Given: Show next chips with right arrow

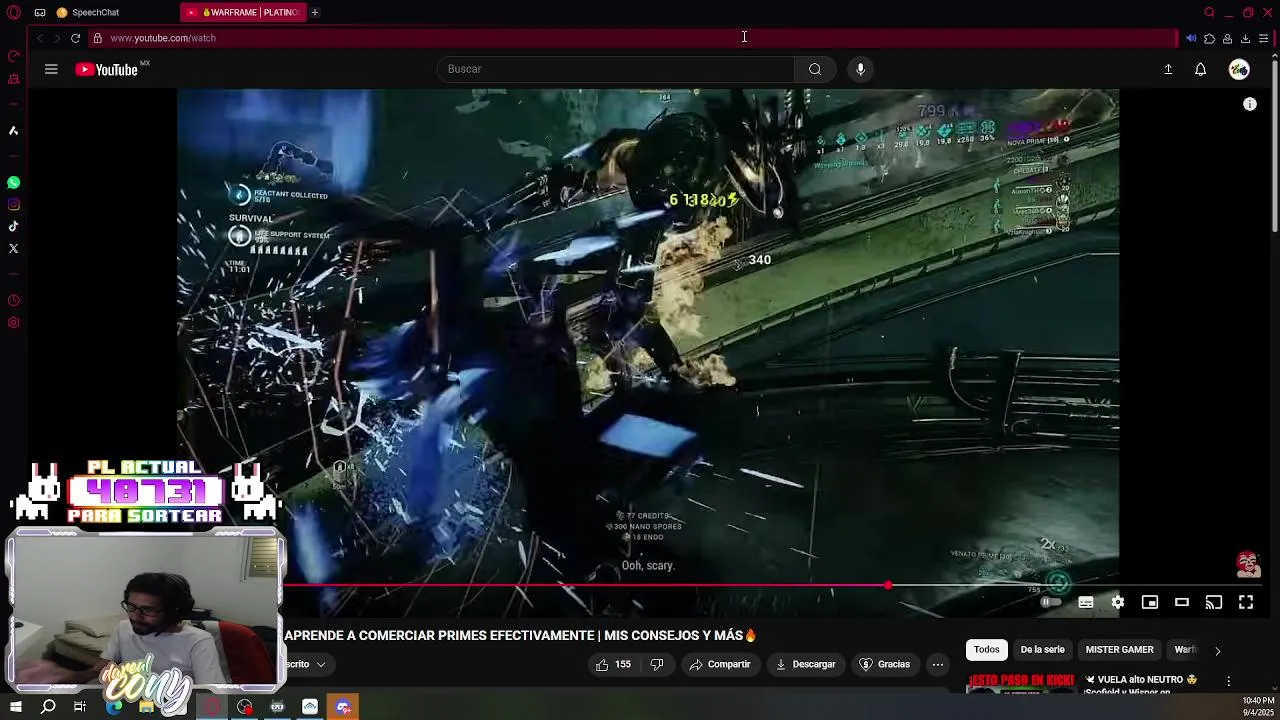Looking at the screenshot, I should 1217,650.
